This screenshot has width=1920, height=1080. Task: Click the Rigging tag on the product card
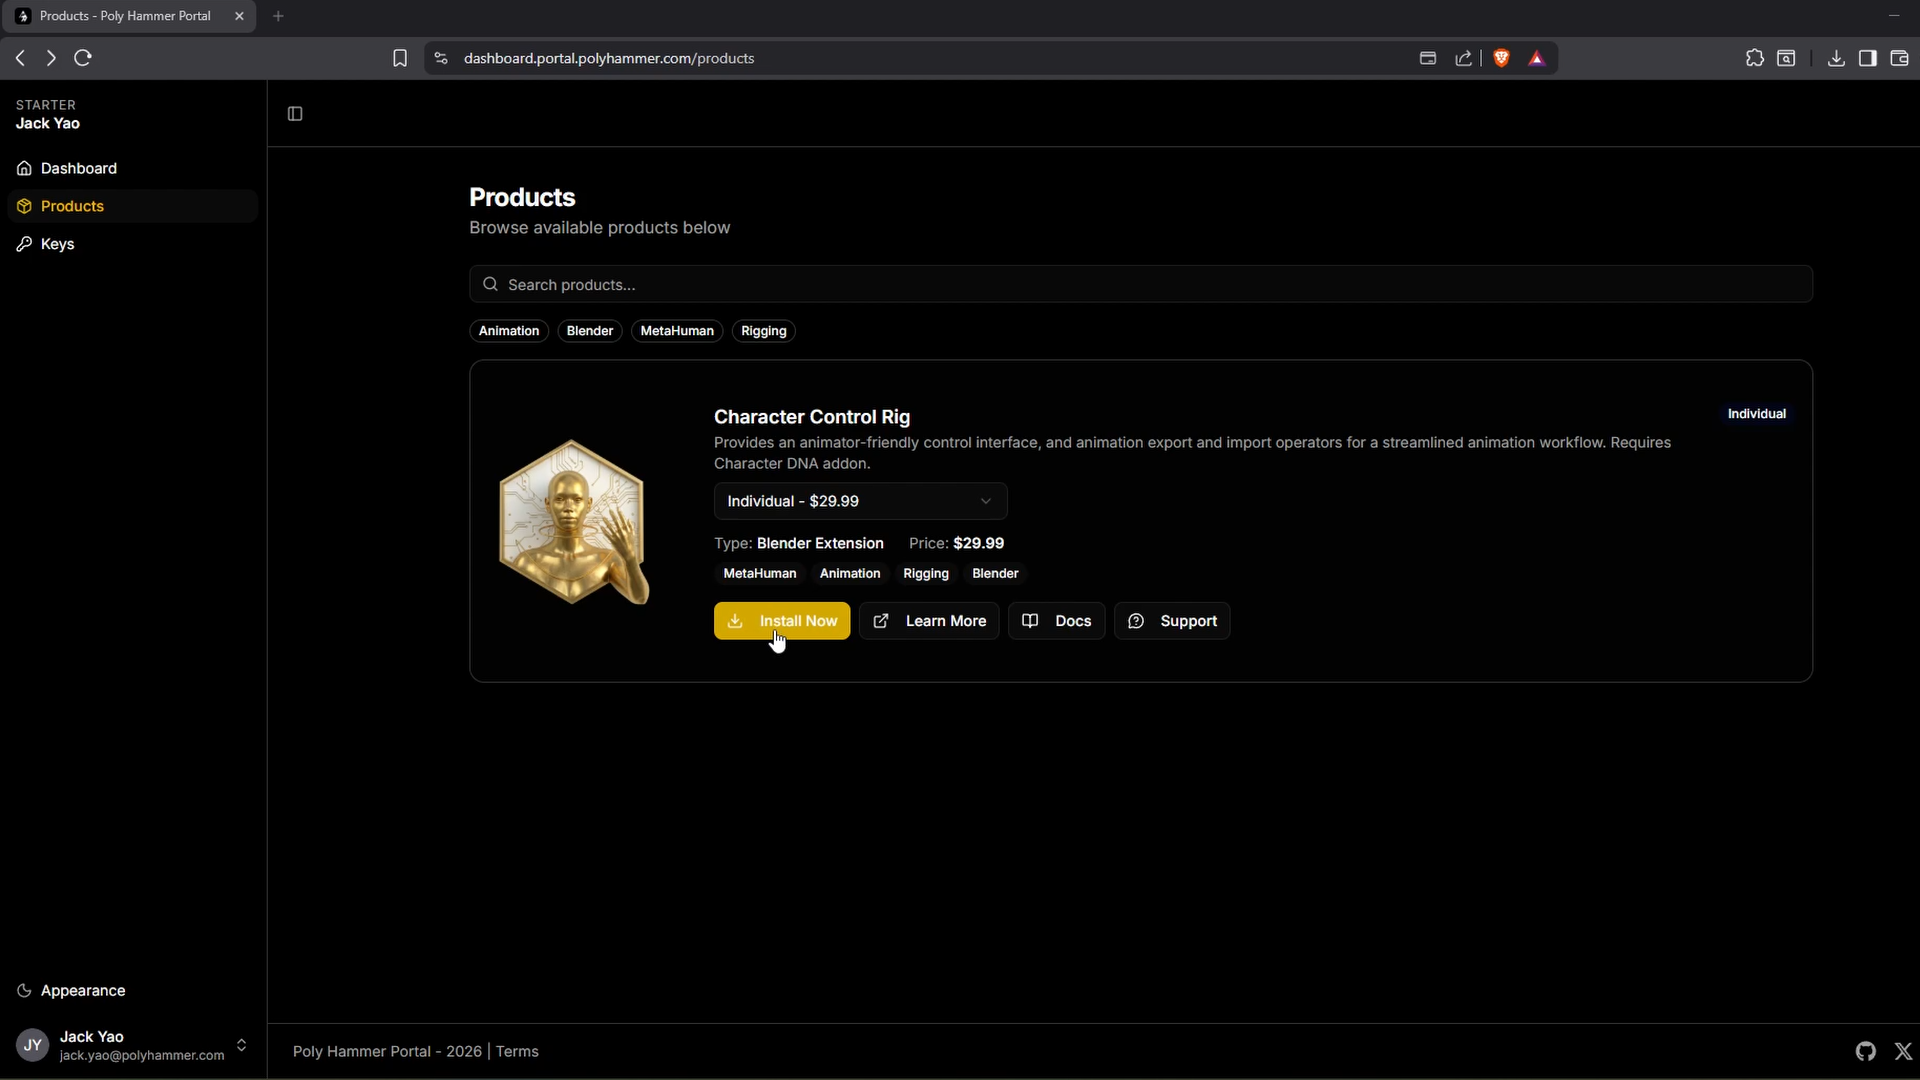click(x=926, y=574)
